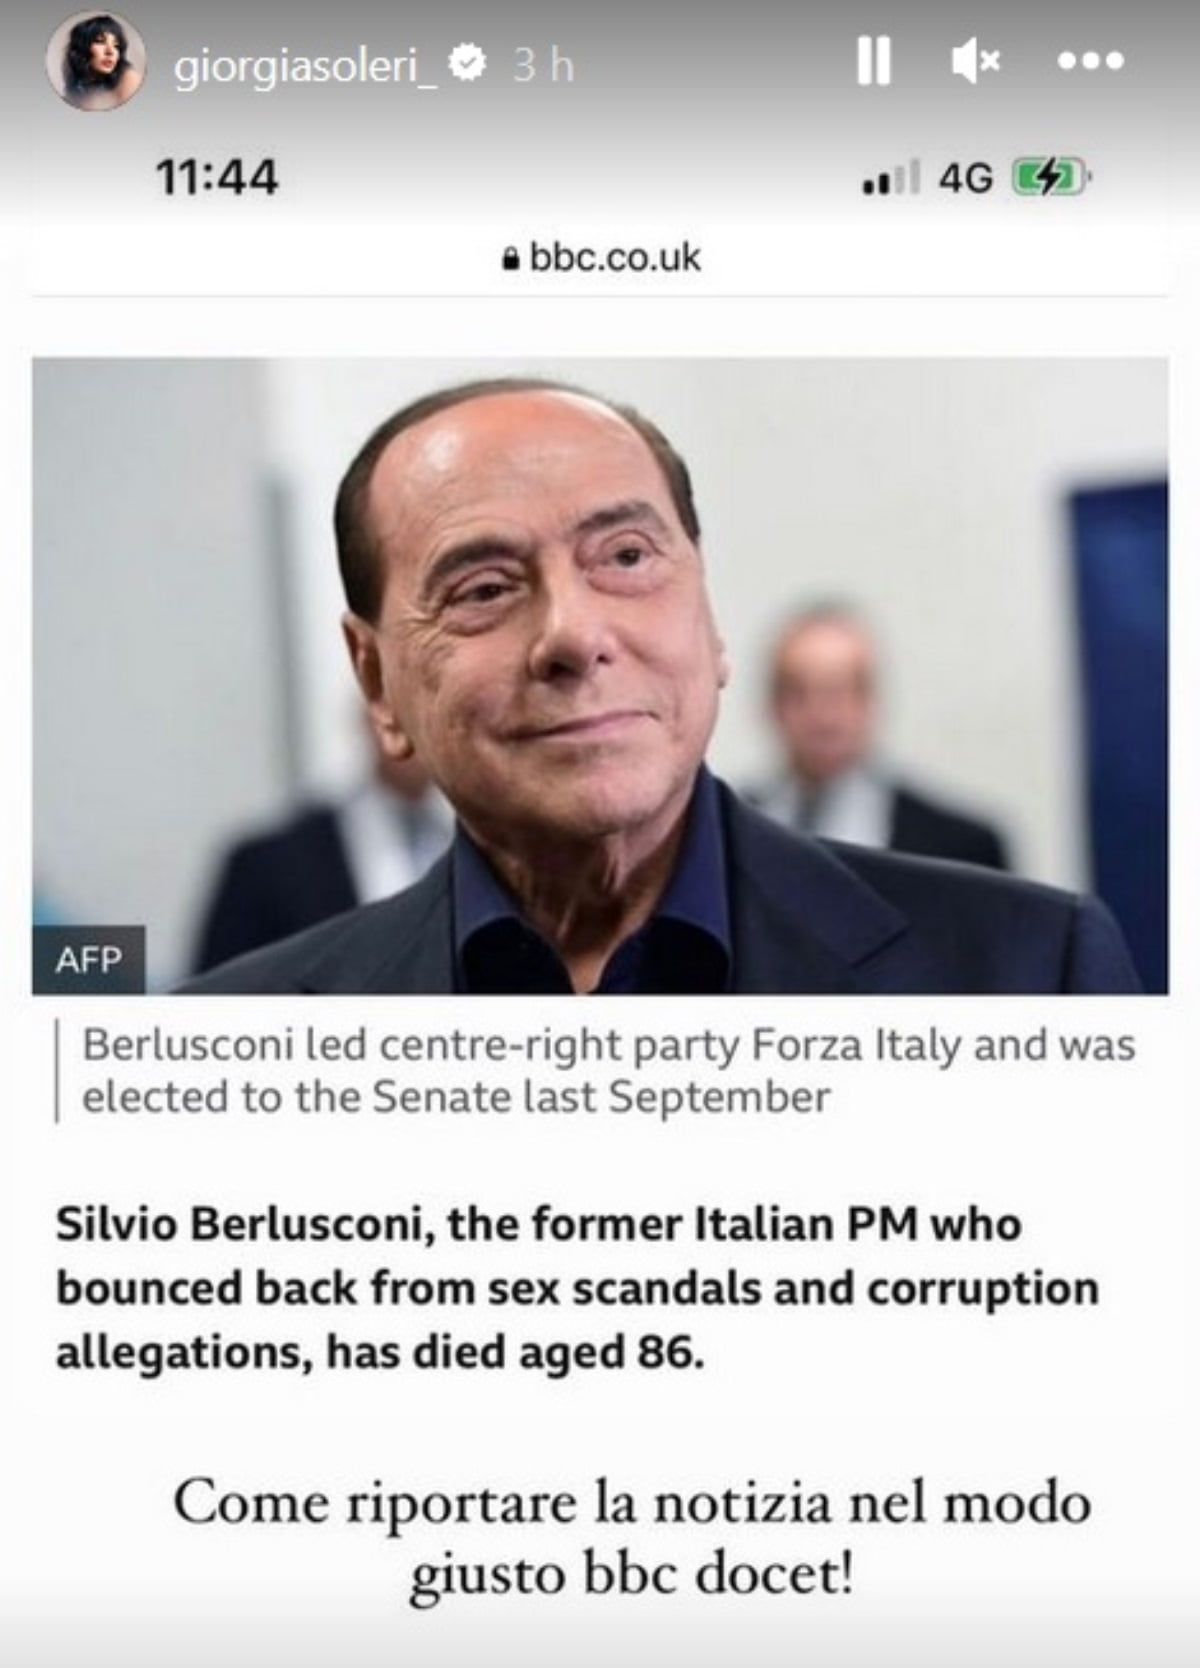The image size is (1200, 1668).
Task: Tap the giorgiasoleri_ username
Action: pos(305,66)
